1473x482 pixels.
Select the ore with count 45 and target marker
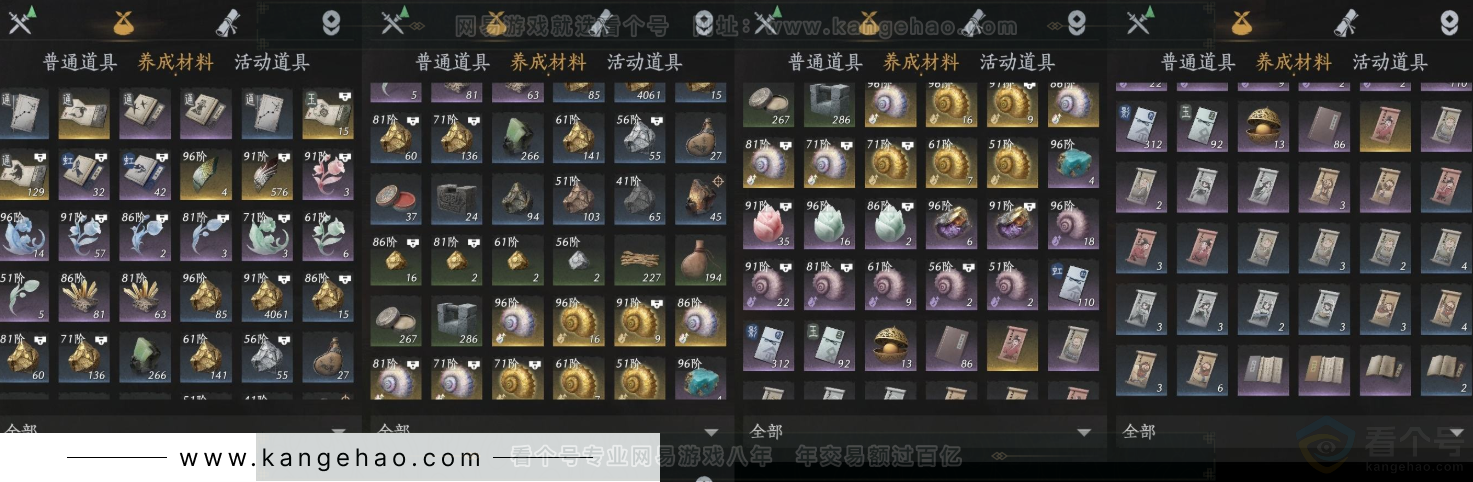(x=700, y=198)
